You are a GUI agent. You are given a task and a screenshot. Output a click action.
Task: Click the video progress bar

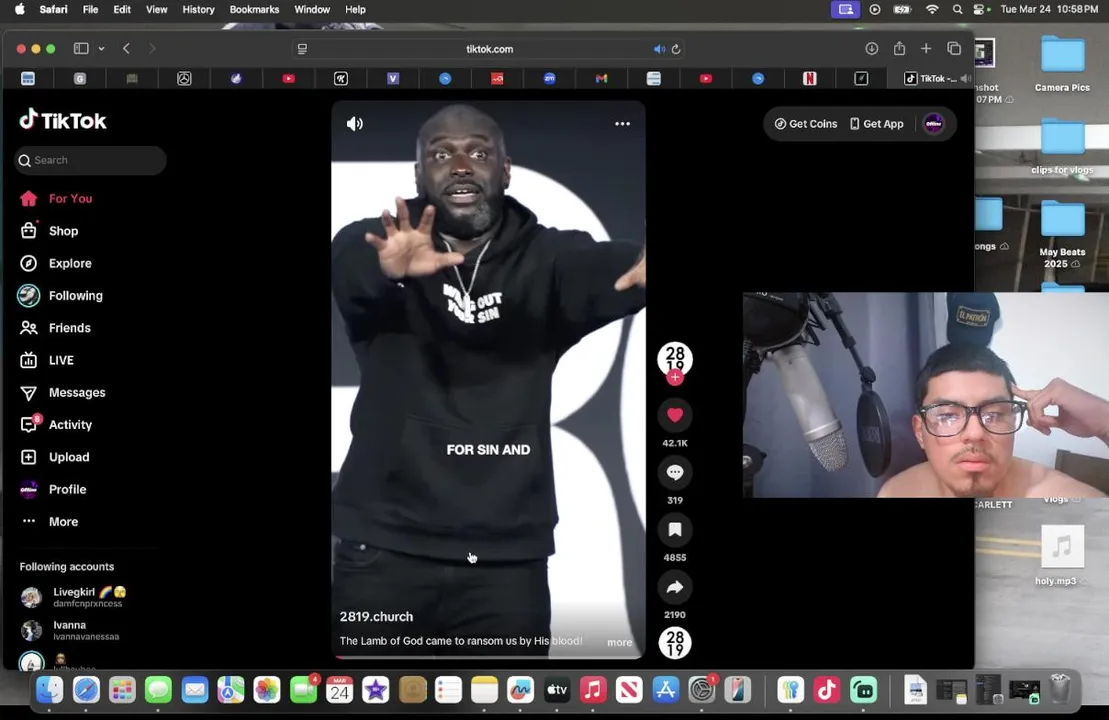[x=488, y=657]
